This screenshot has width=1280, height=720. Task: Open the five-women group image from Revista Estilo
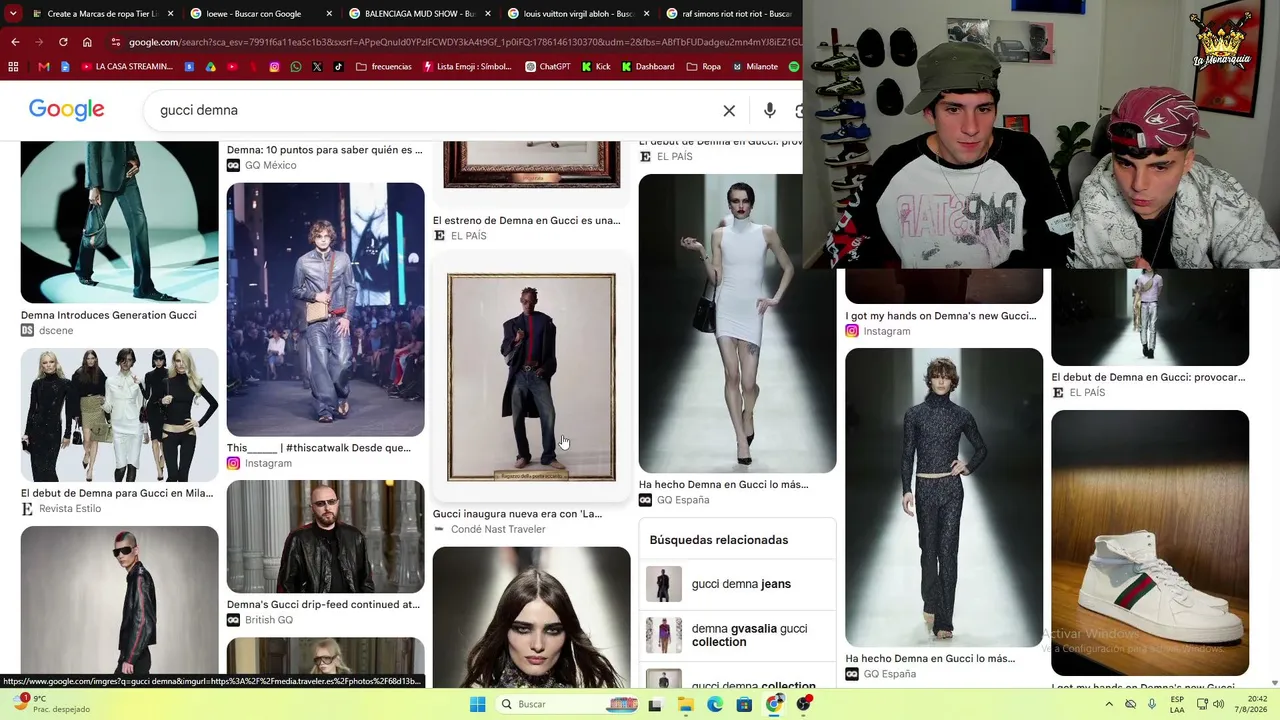(x=119, y=415)
